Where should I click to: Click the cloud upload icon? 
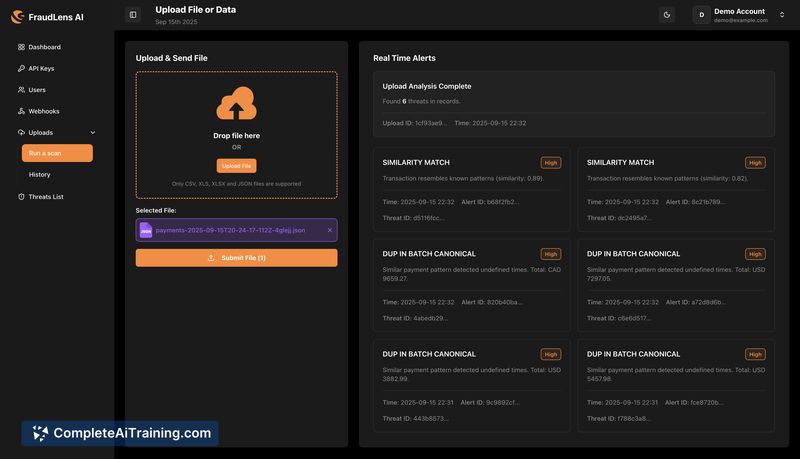point(236,105)
